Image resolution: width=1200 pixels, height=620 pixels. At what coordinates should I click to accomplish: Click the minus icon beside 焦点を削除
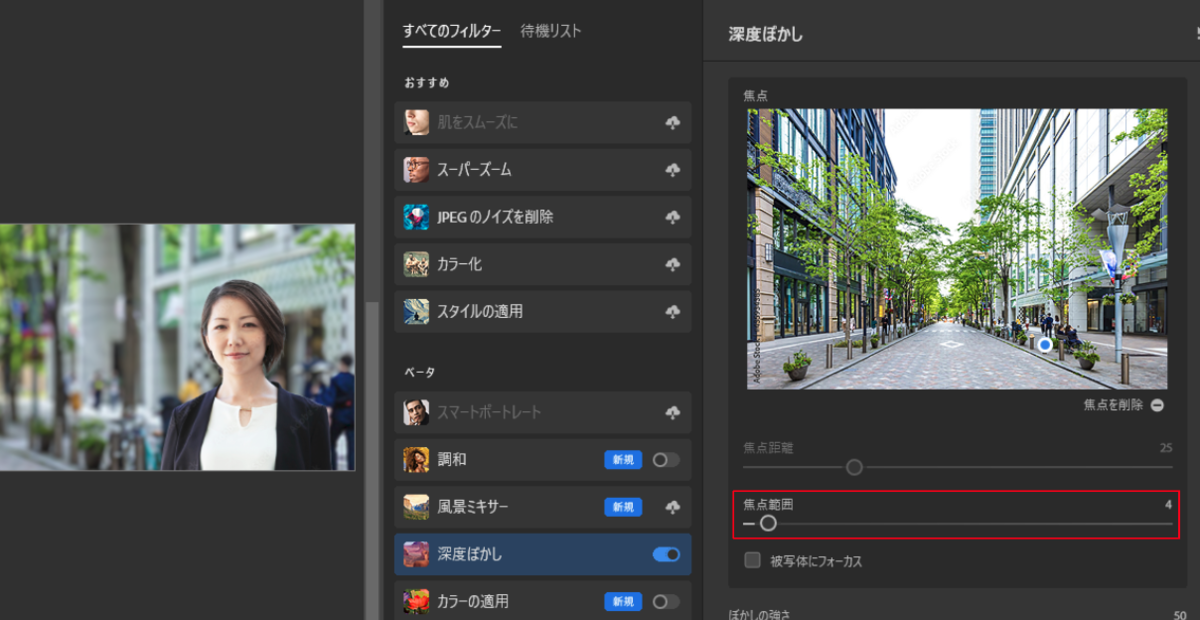coord(1157,405)
